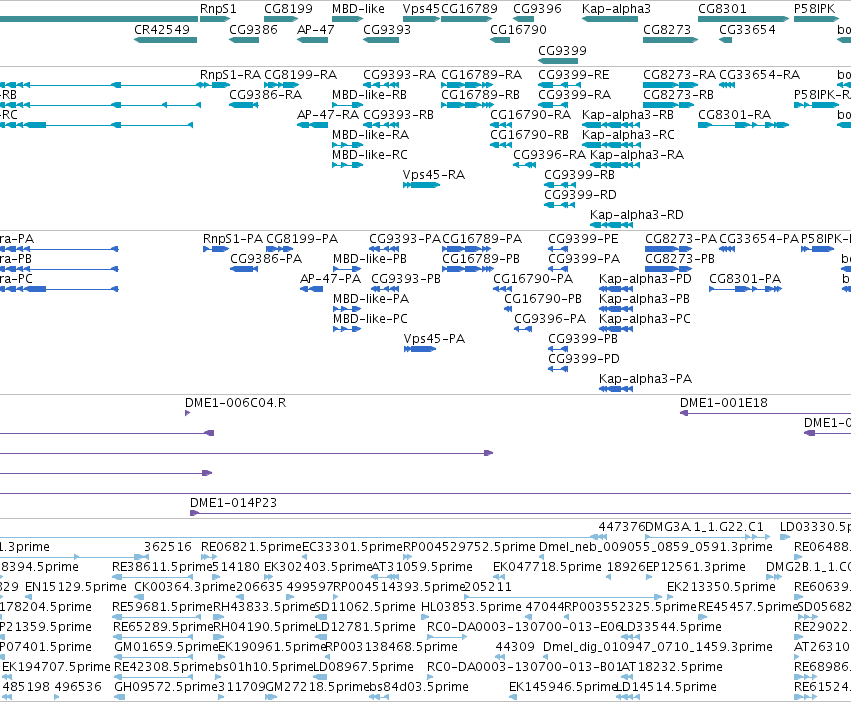Click the CG8301-RA transcript label
The image size is (851, 702).
point(734,115)
